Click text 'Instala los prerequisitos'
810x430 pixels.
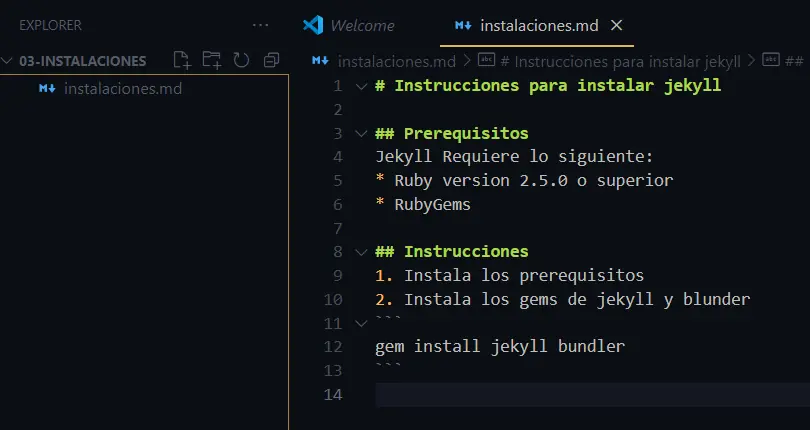click(x=524, y=275)
